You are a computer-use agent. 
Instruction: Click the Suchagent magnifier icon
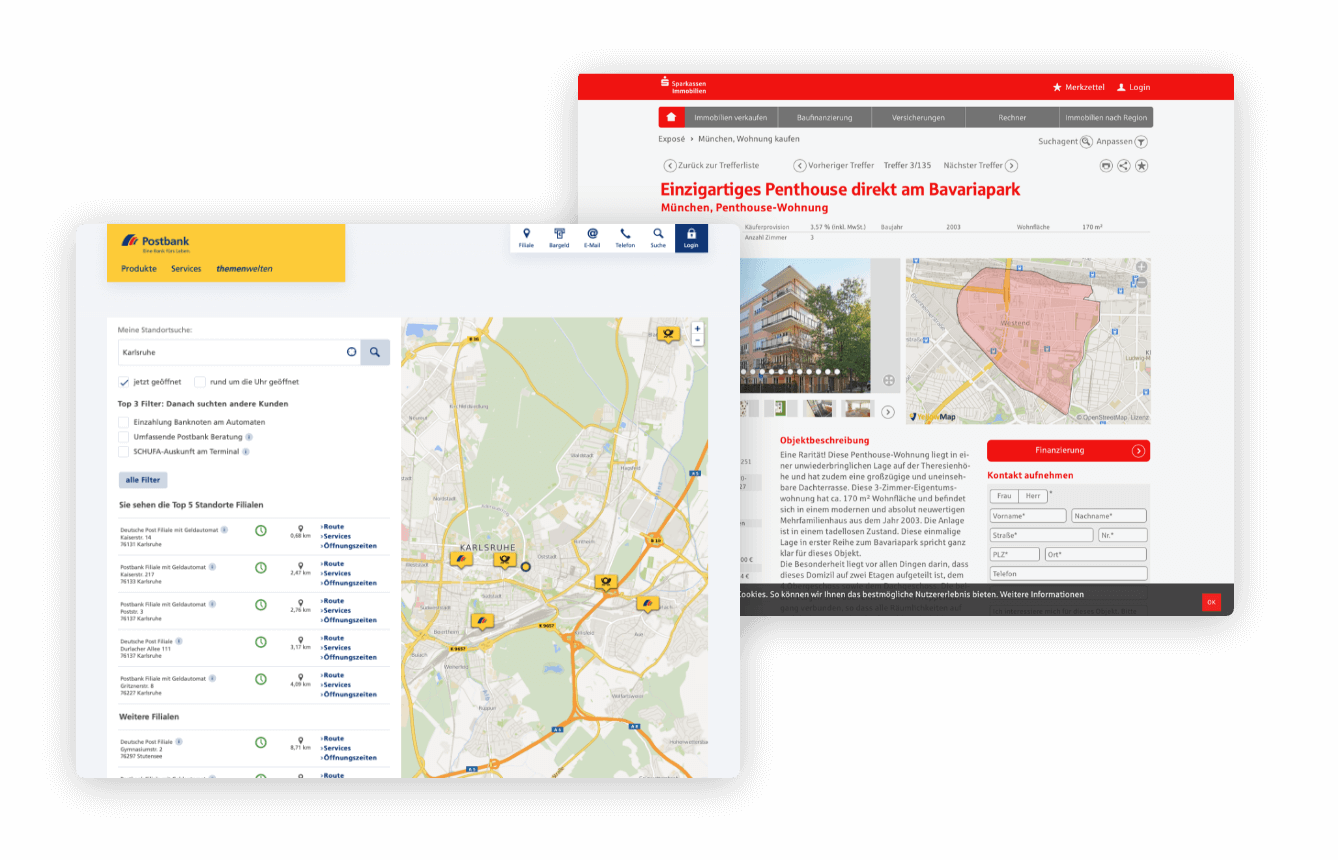coord(1086,142)
